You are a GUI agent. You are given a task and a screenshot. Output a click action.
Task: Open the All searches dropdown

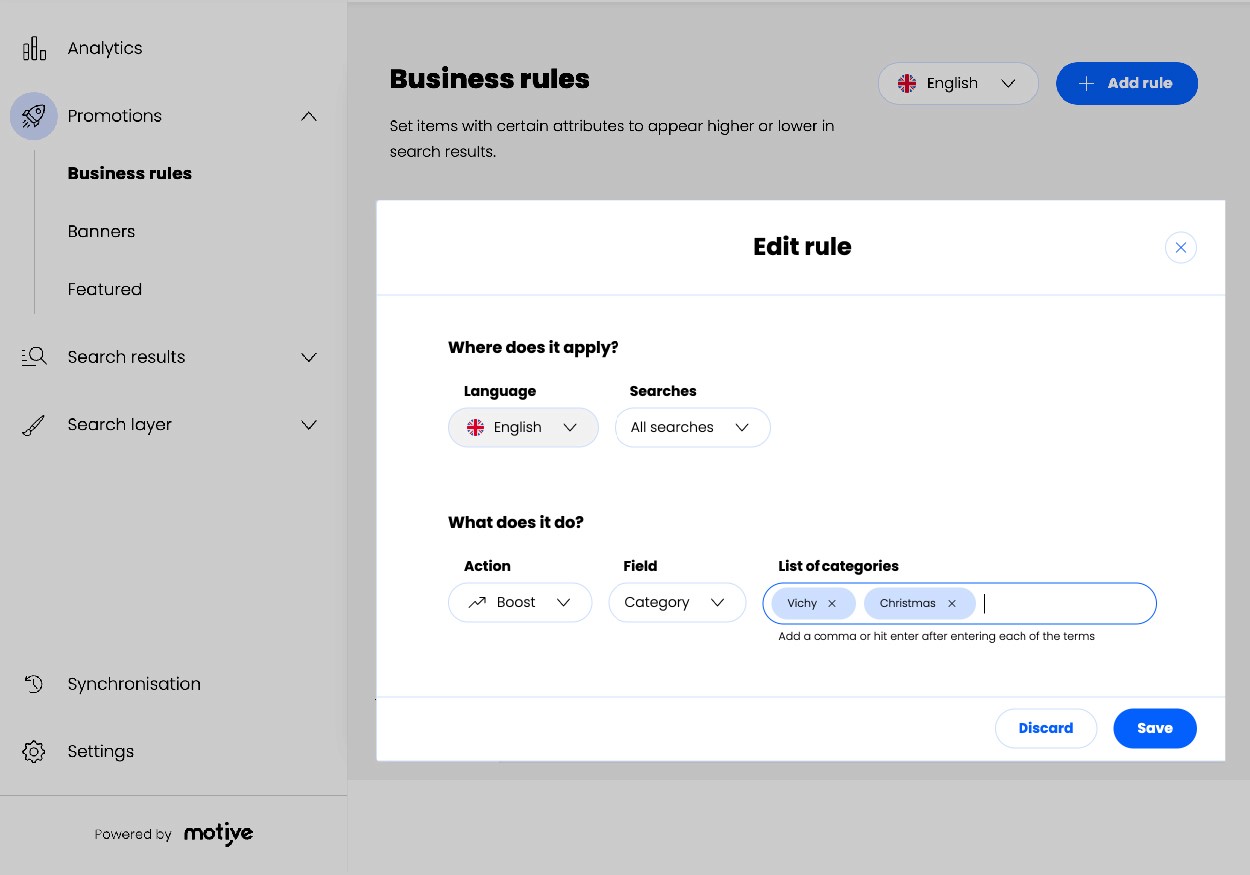[692, 428]
